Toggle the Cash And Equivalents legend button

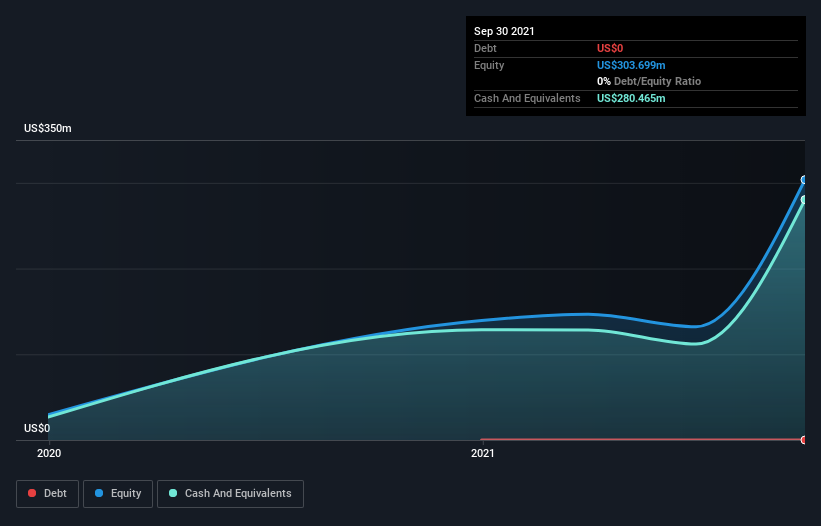click(x=230, y=494)
